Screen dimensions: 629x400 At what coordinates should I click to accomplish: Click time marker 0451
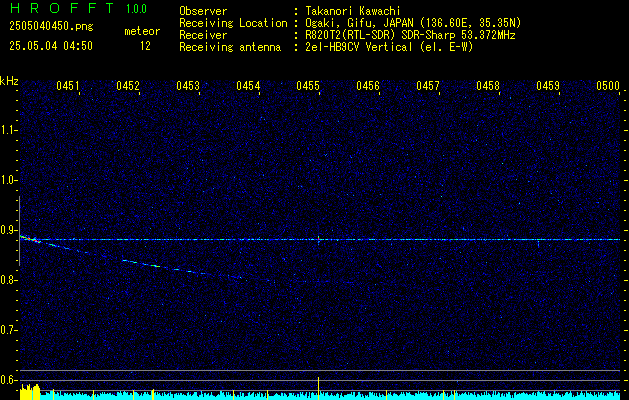(67, 85)
